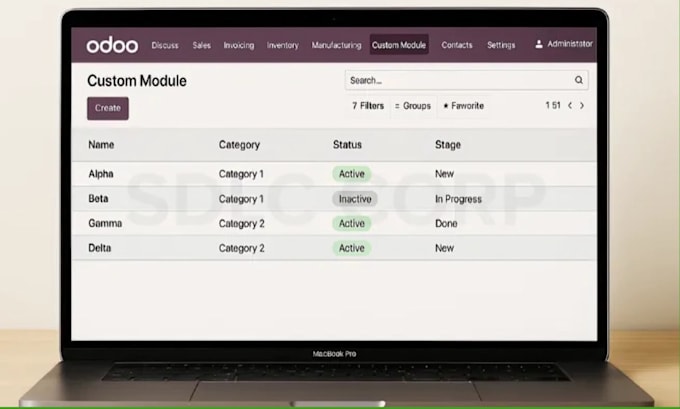Open the Delta record
680x409 pixels.
99,248
